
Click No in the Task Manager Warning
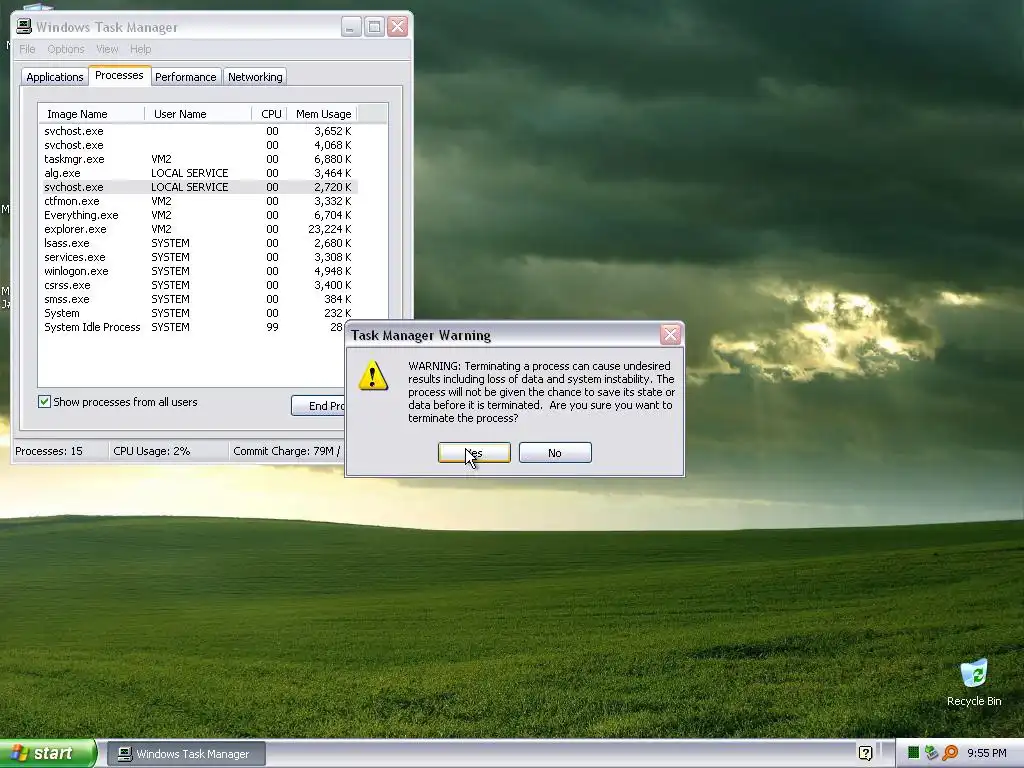point(555,453)
